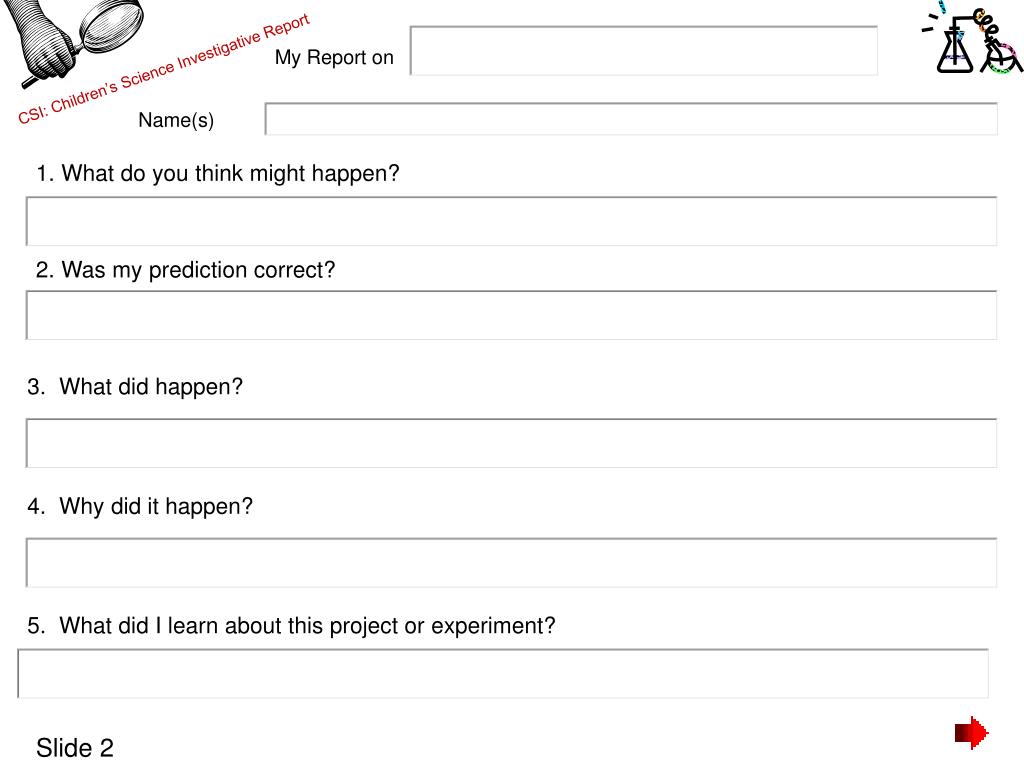Click the prediction correct answer box
This screenshot has height=768, width=1024.
(x=511, y=315)
